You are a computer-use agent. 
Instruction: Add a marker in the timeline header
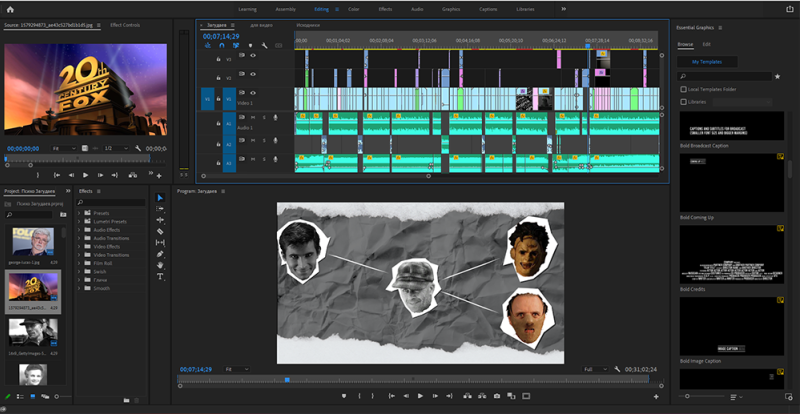pos(250,45)
